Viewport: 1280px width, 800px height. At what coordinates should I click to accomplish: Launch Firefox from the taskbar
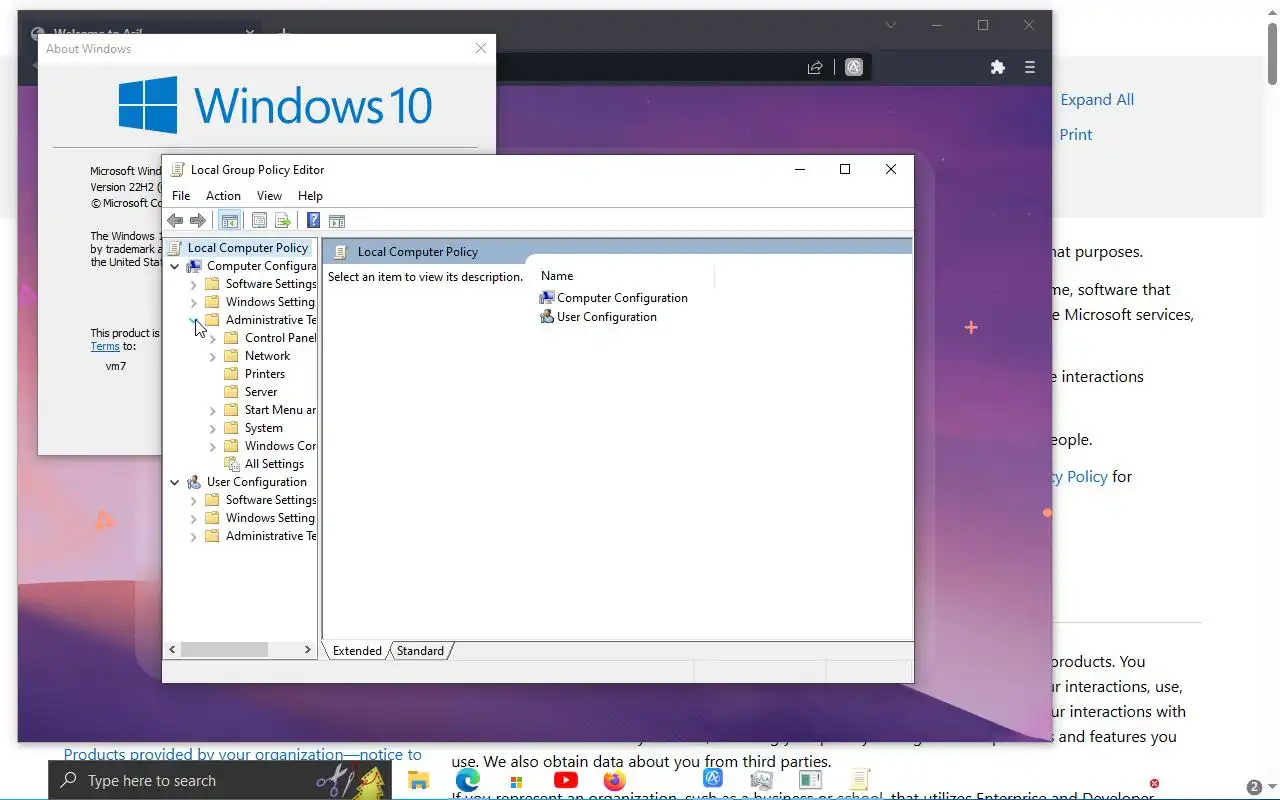point(614,780)
